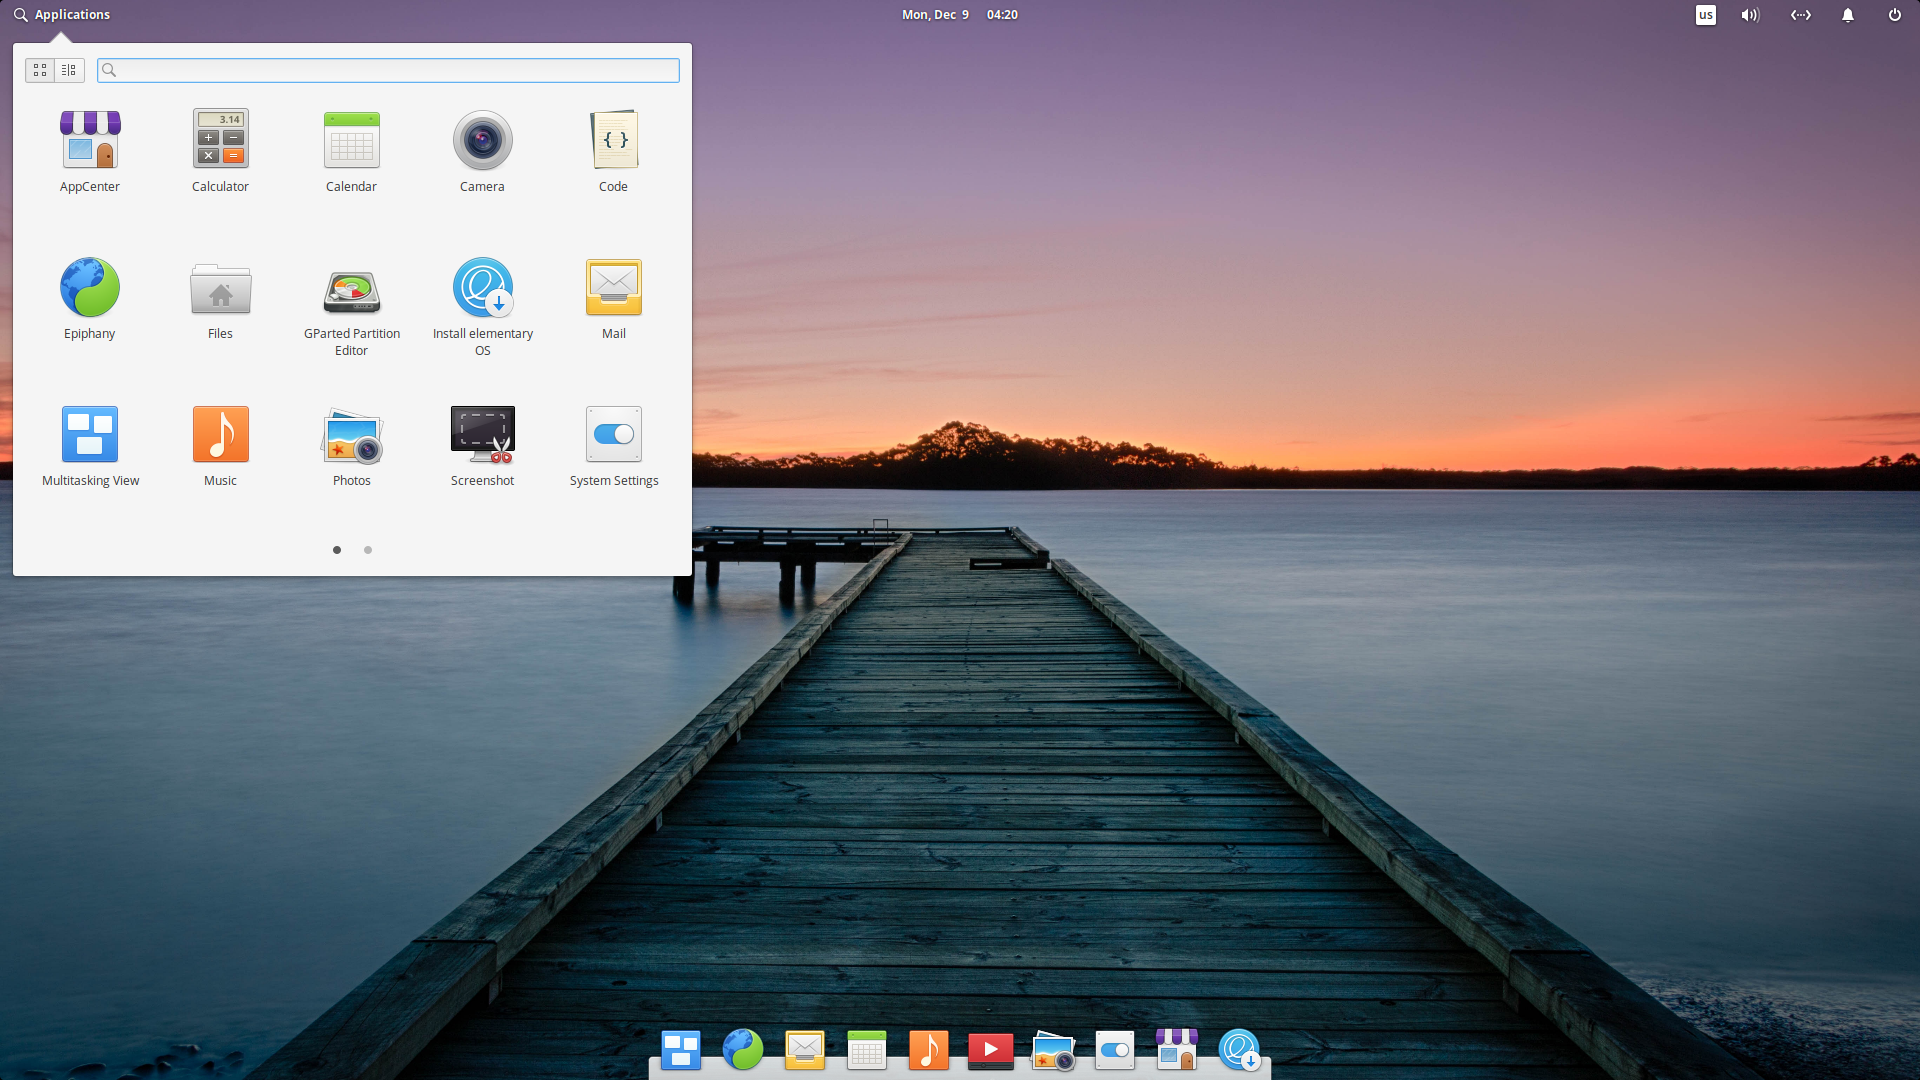Switch to list view layout
Image resolution: width=1920 pixels, height=1080 pixels.
69,70
